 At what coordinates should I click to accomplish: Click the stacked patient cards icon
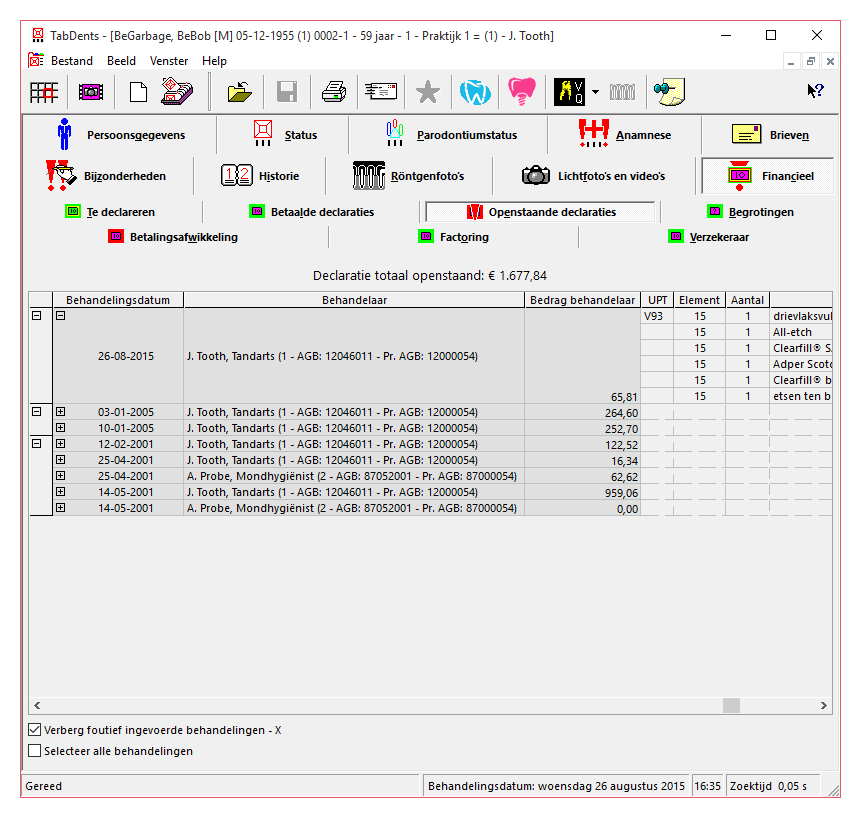[x=177, y=91]
